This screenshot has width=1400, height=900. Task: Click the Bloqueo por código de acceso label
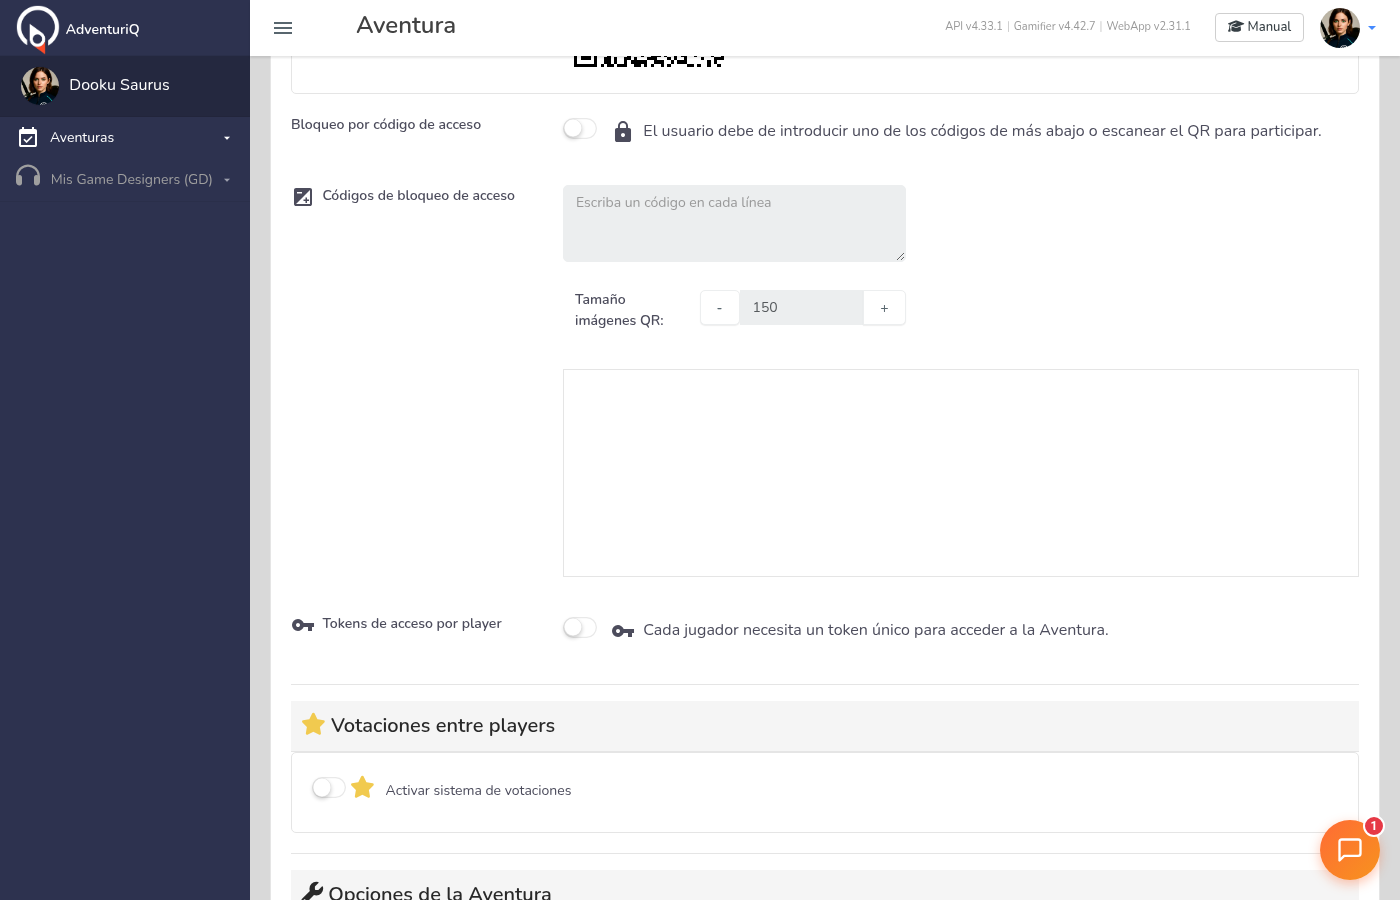tap(386, 125)
